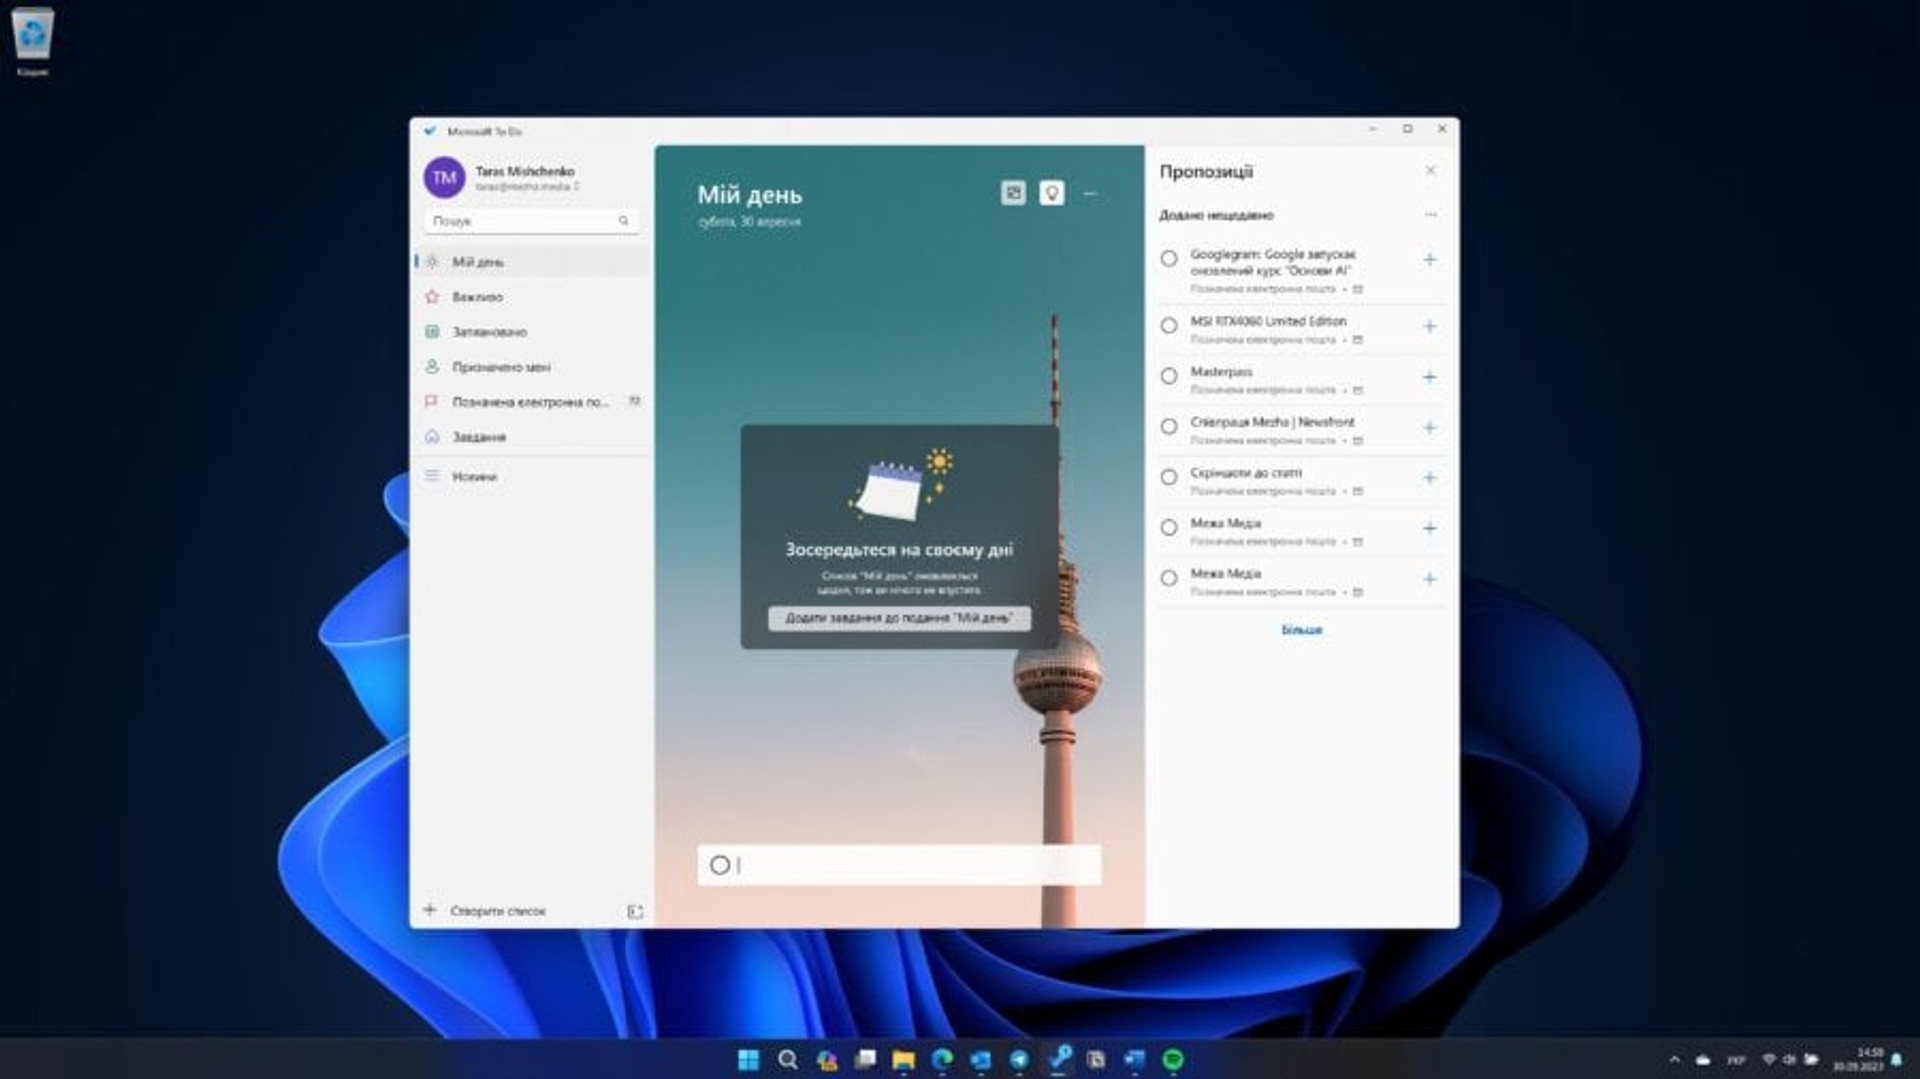The height and width of the screenshot is (1079, 1920).
Task: Close the Пропозиції panel with its X
Action: [1430, 171]
